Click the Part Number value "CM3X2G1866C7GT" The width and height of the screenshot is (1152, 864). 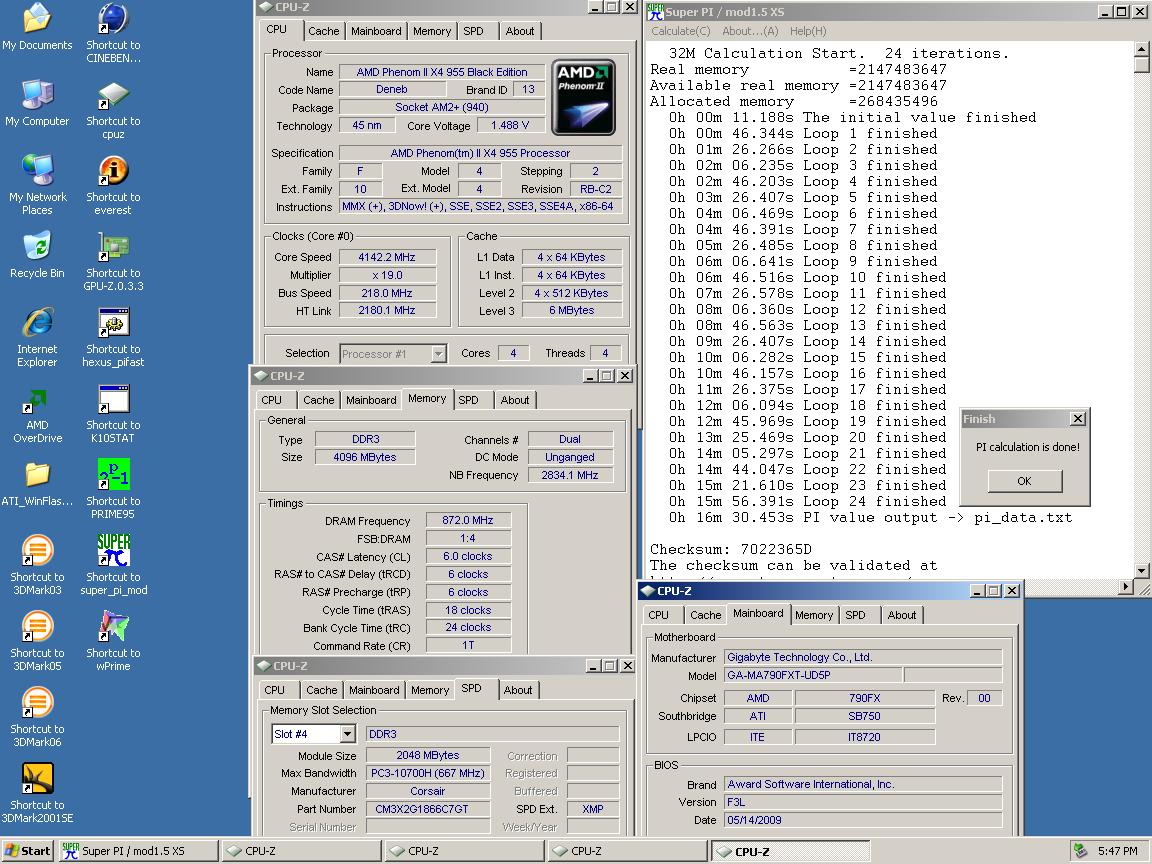[428, 809]
